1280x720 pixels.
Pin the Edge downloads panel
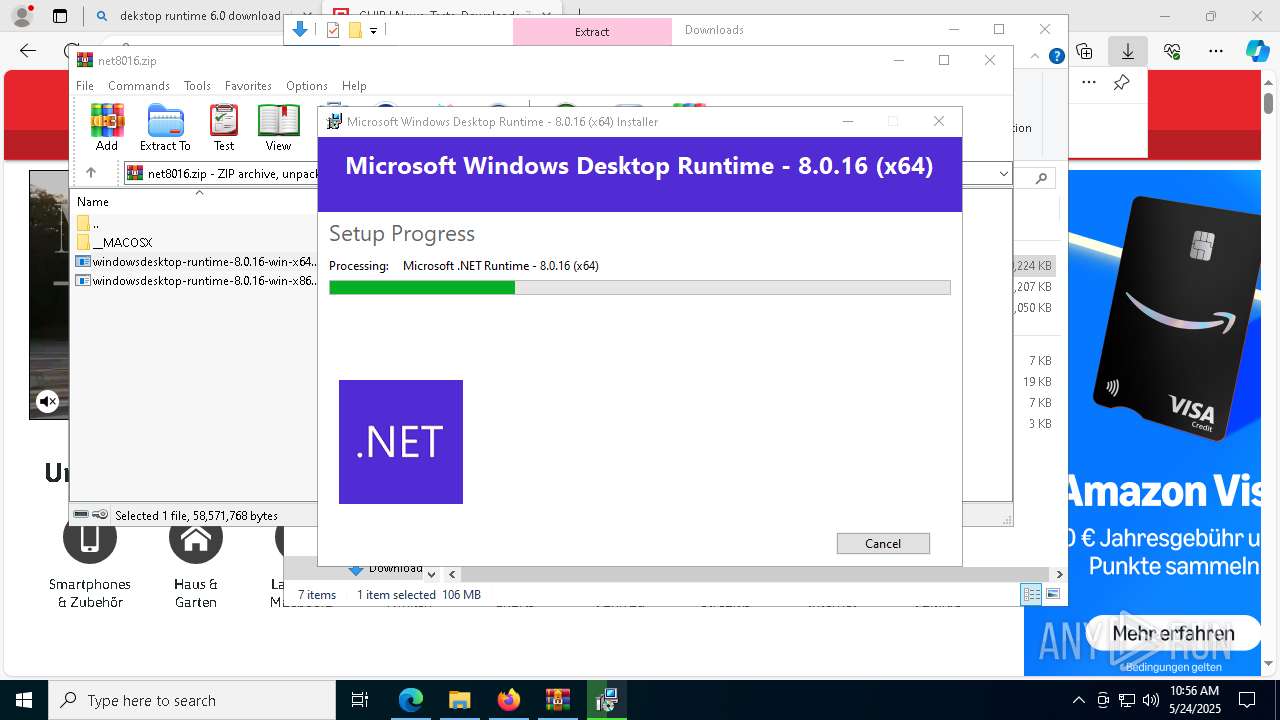pyautogui.click(x=1122, y=83)
